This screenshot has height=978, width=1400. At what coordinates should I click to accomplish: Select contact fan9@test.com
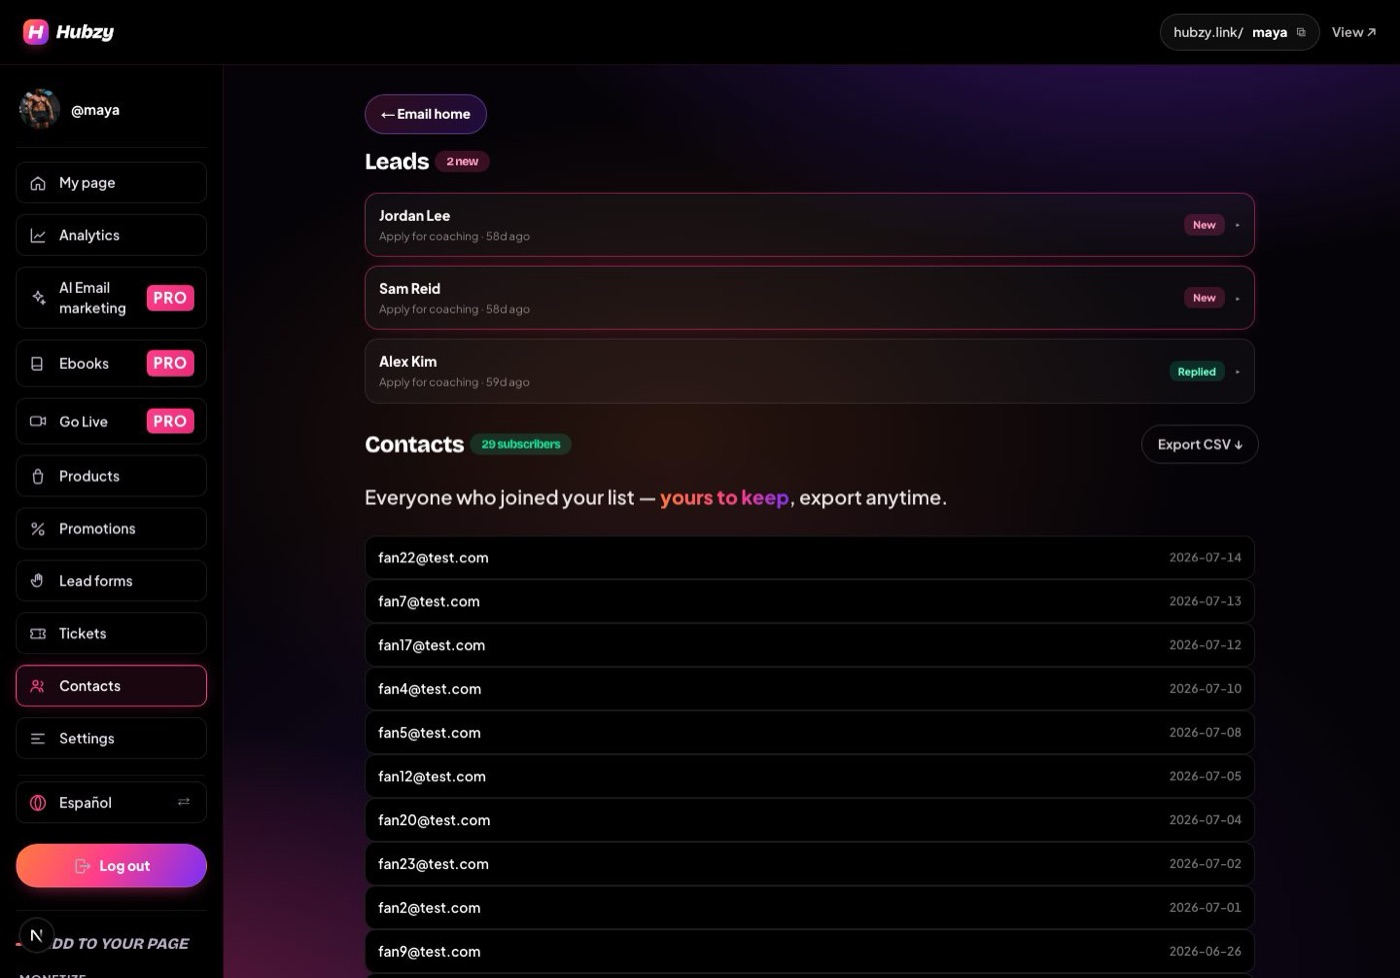tap(810, 951)
